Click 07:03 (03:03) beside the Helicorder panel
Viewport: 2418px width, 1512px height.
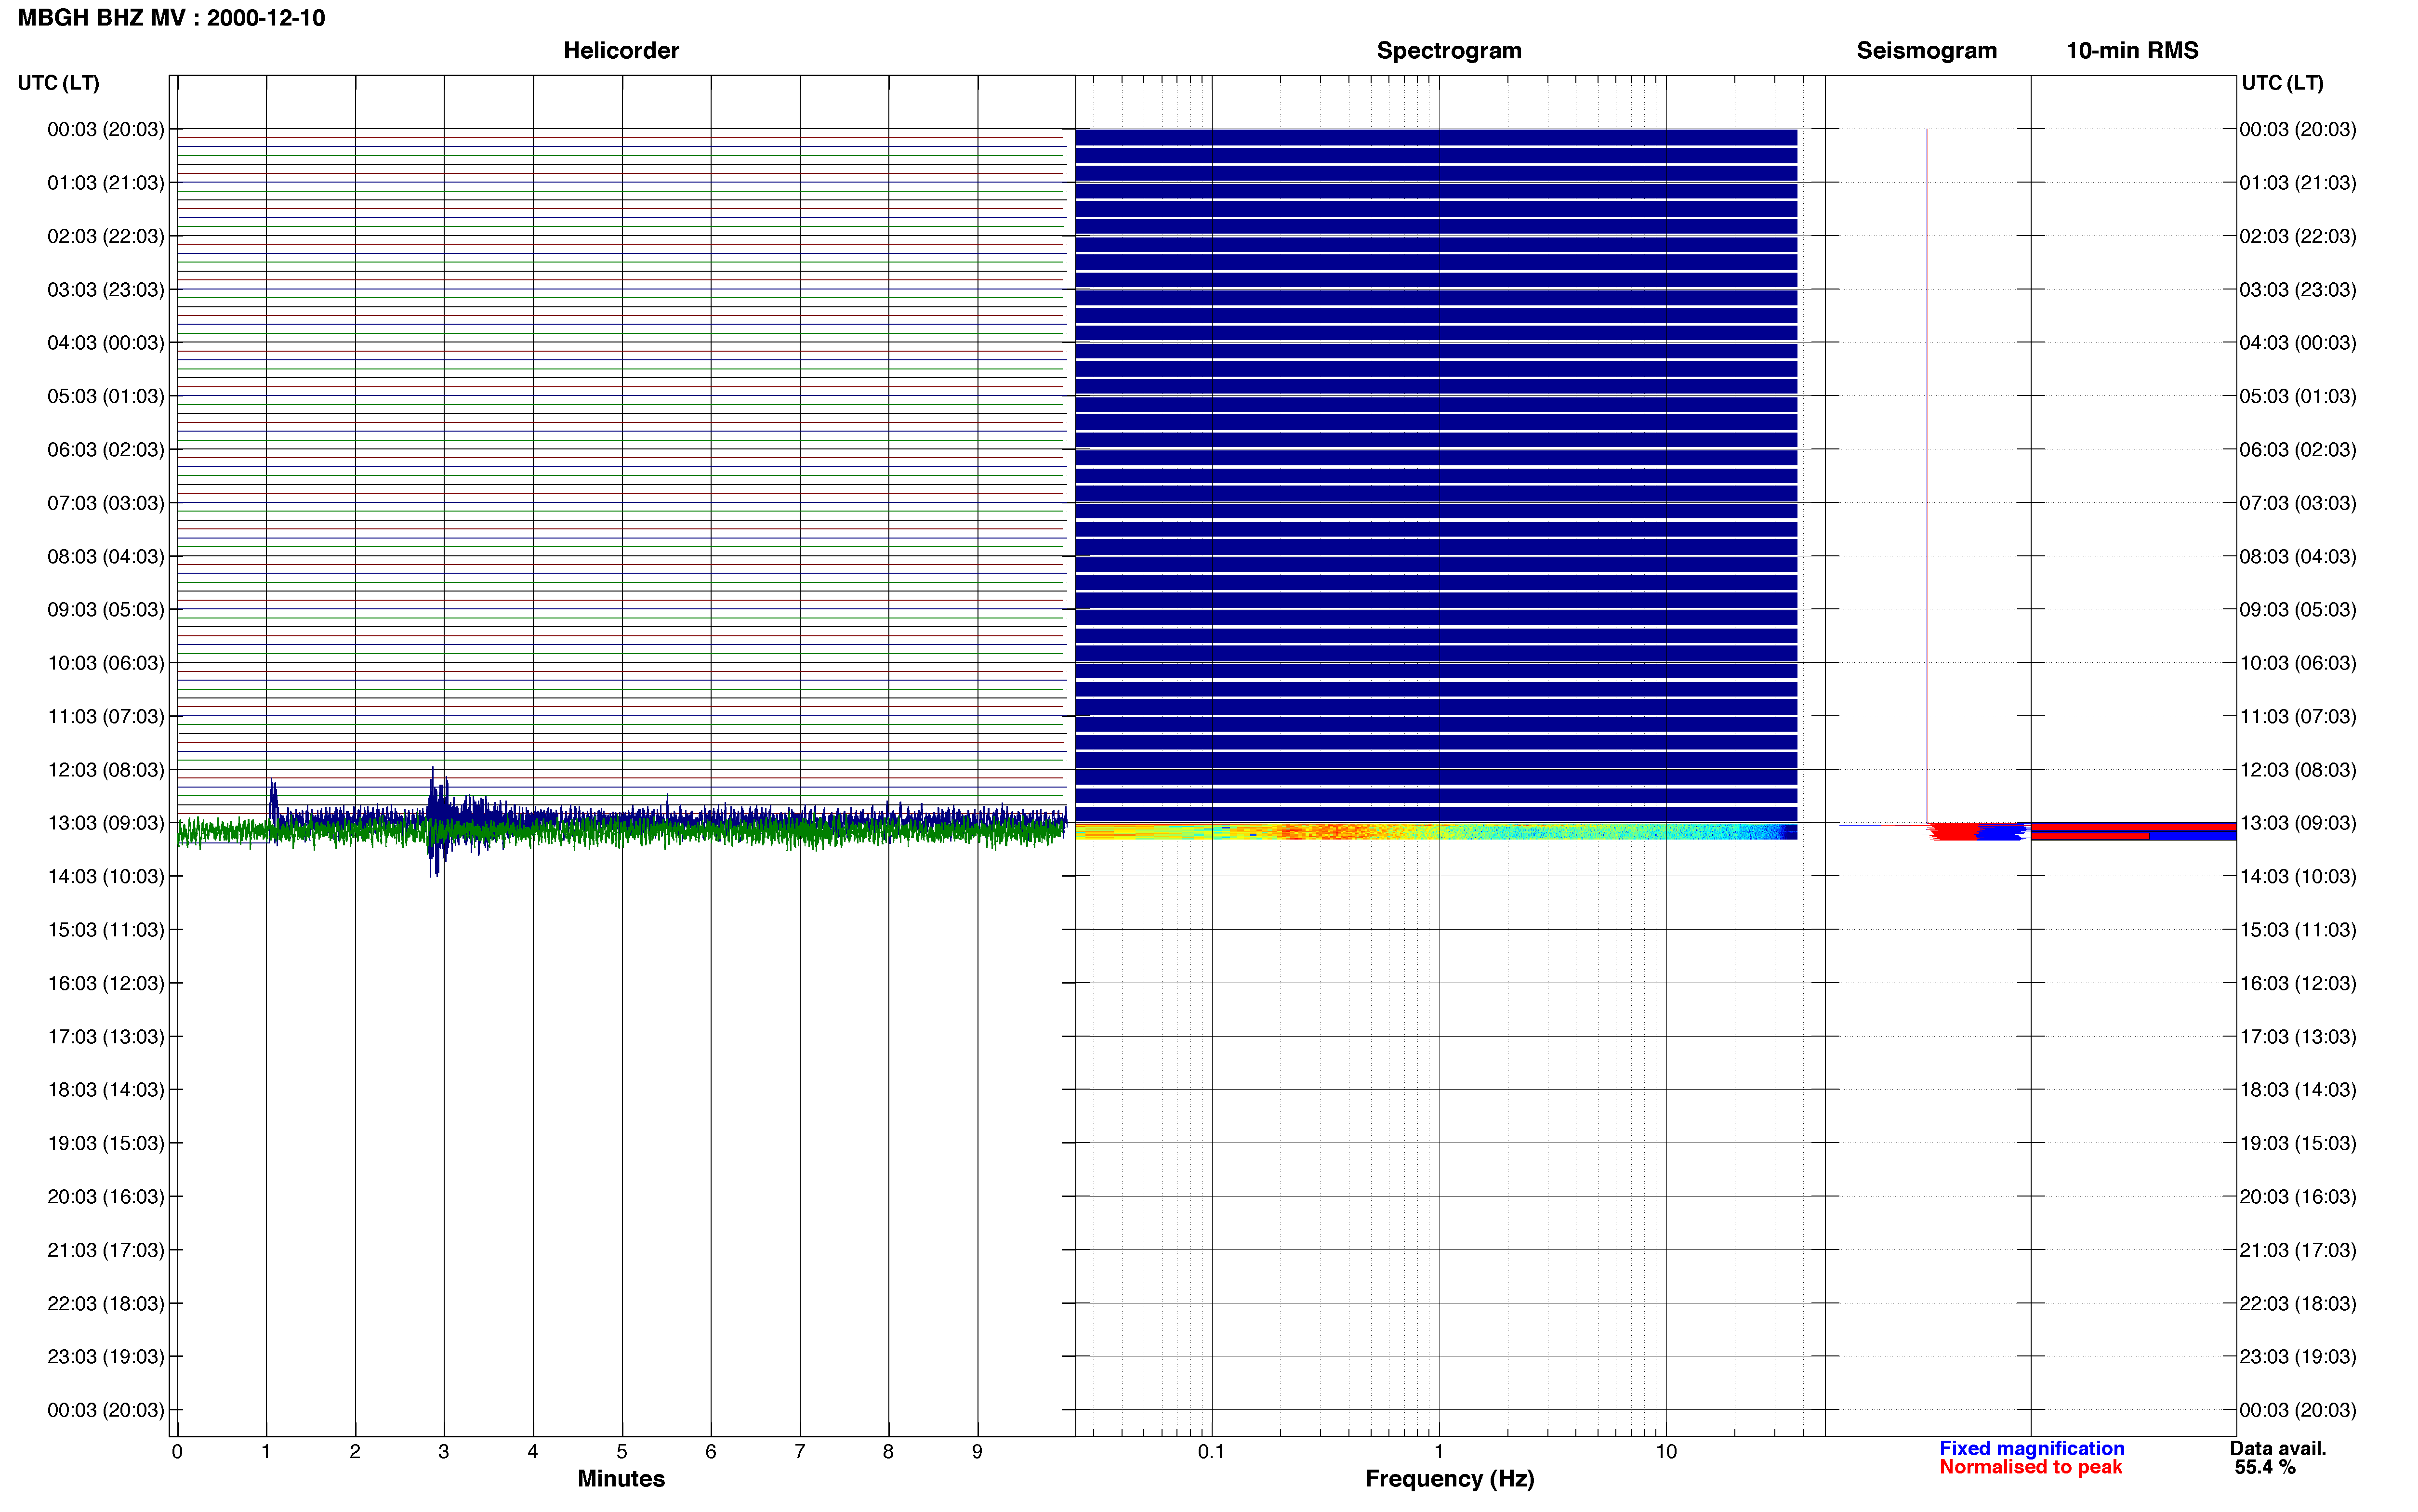105,503
